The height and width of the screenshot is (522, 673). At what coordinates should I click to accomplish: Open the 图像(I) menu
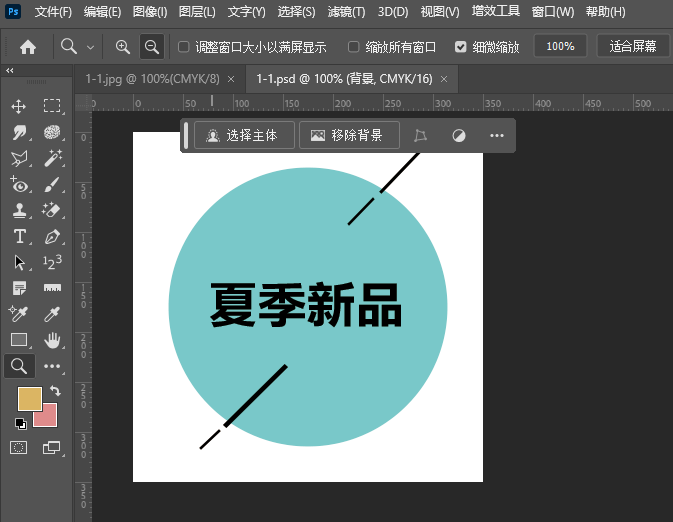pyautogui.click(x=150, y=12)
